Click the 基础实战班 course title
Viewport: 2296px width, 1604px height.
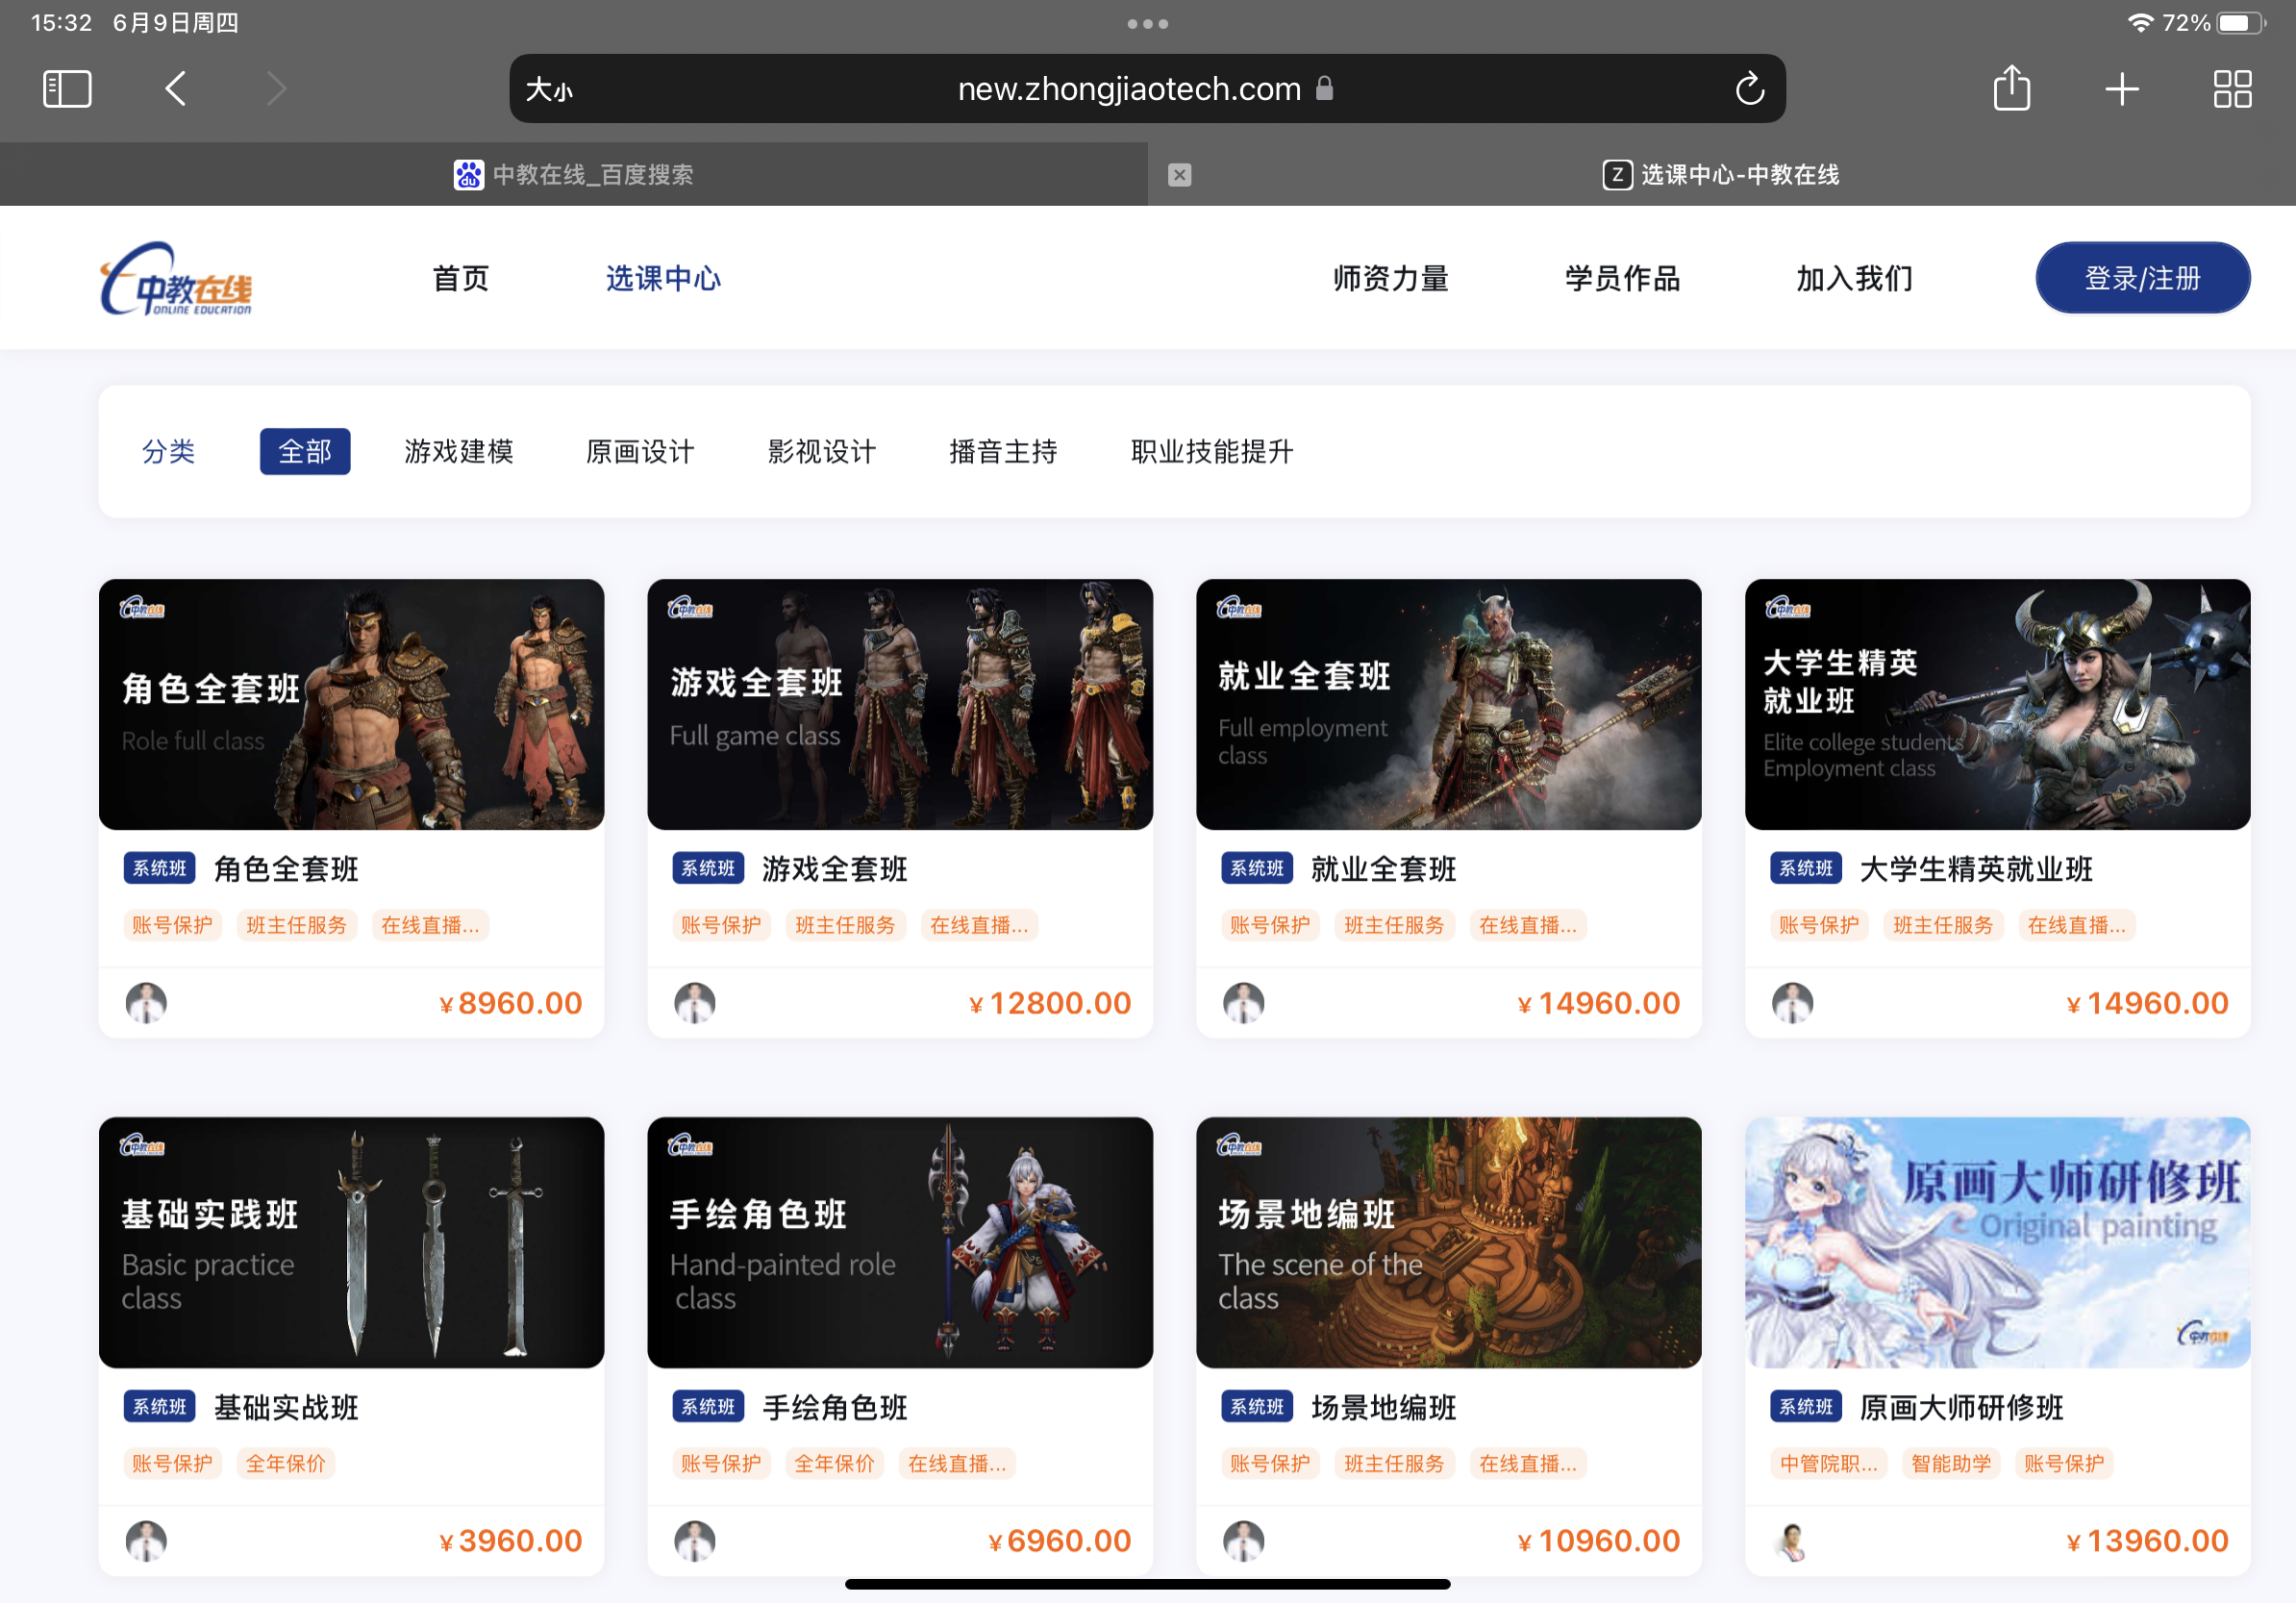click(x=286, y=1407)
